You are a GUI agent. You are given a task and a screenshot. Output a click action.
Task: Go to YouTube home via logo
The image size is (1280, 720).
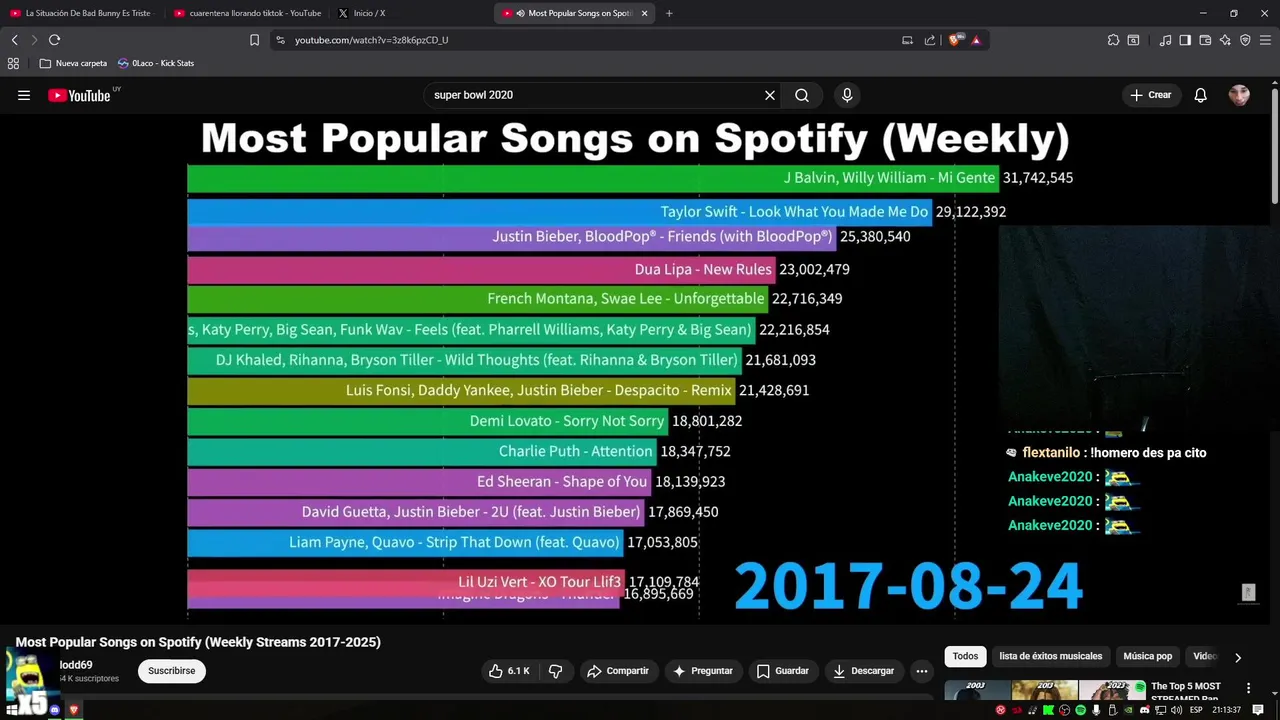[x=80, y=95]
